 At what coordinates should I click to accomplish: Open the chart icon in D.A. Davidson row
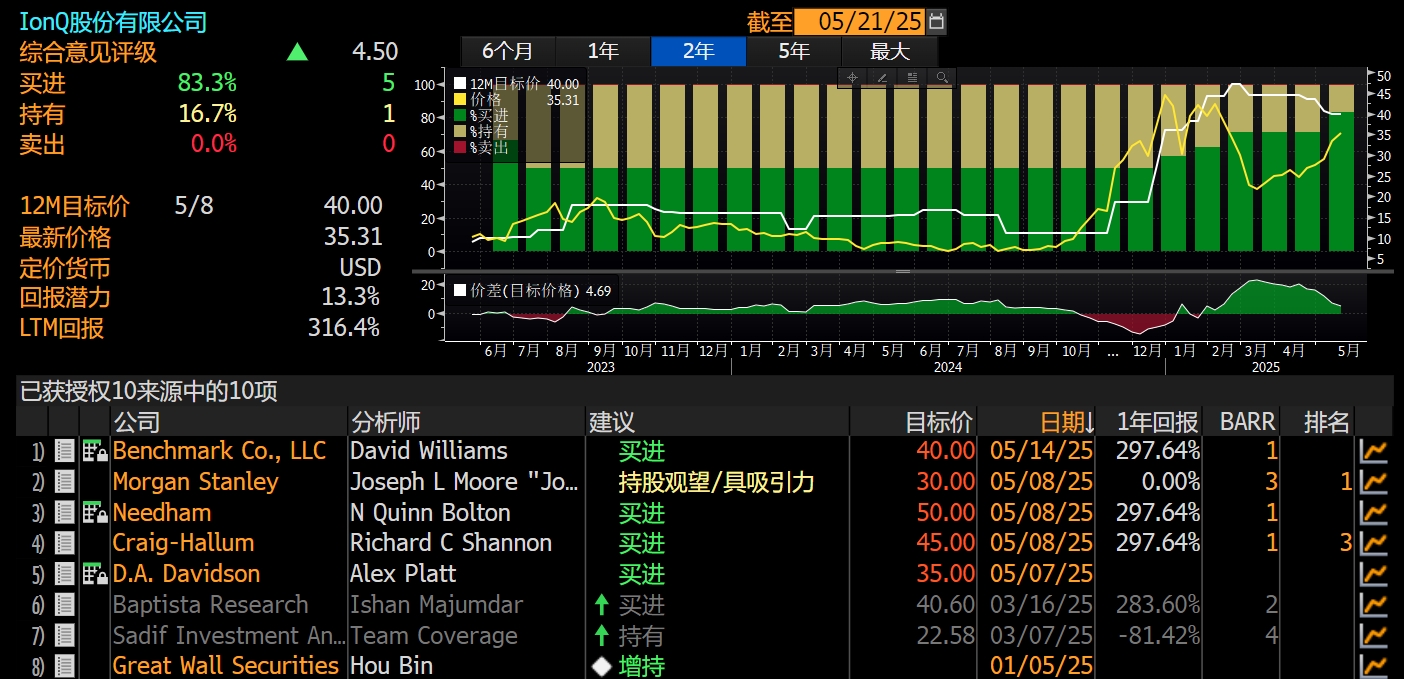(1375, 575)
